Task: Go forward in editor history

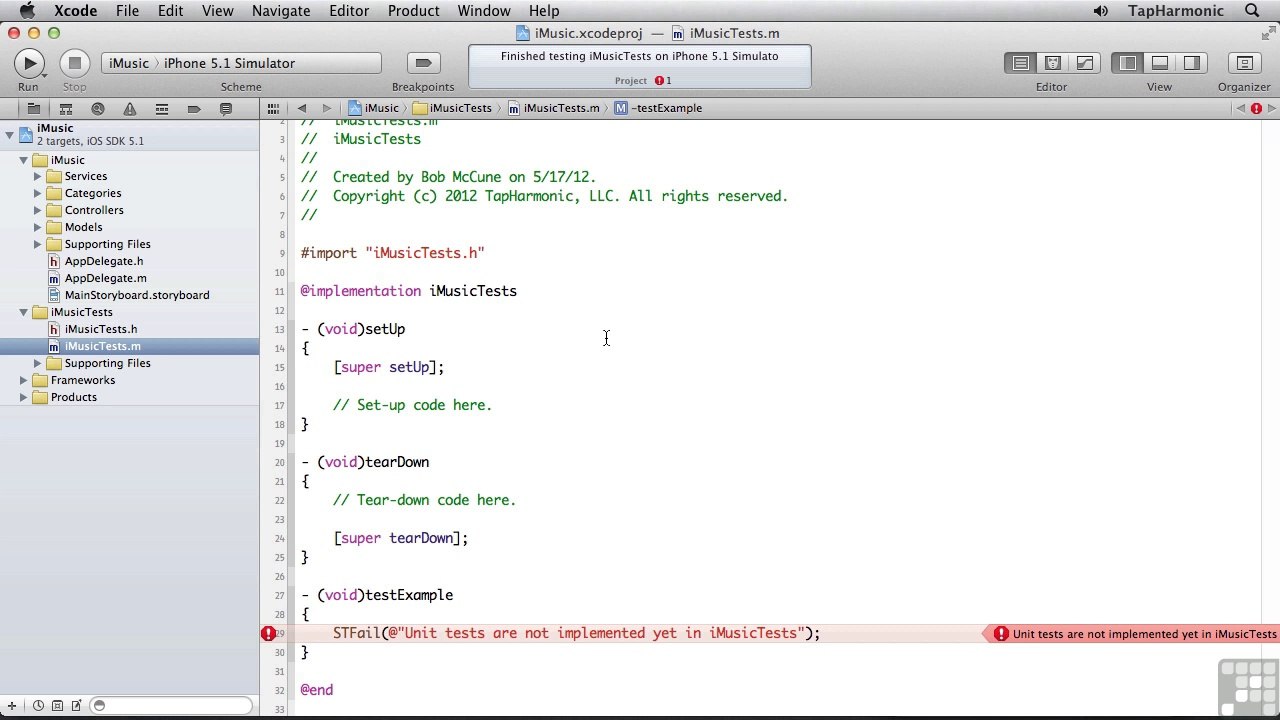Action: tap(326, 108)
